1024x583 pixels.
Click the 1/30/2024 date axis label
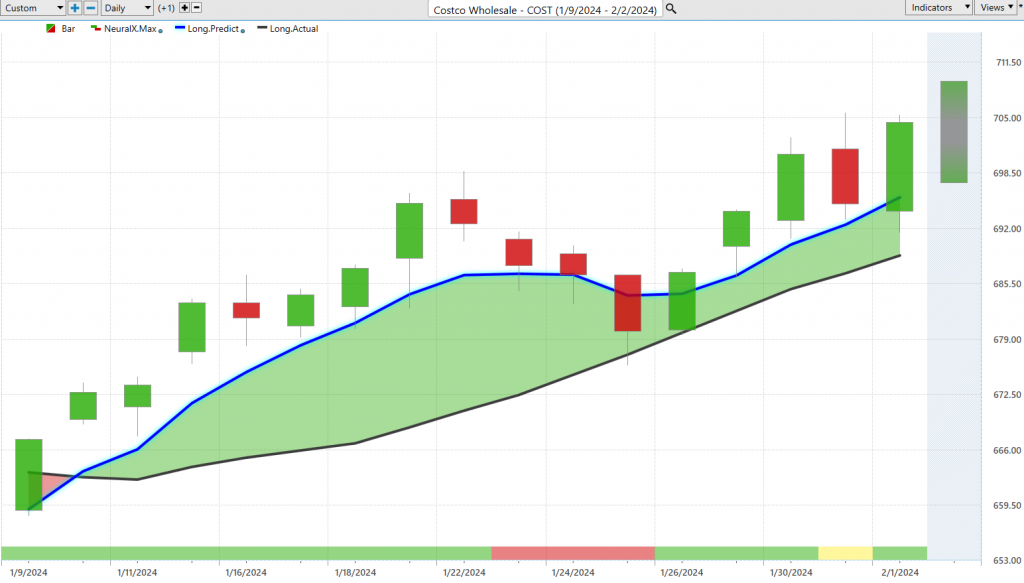click(x=791, y=573)
